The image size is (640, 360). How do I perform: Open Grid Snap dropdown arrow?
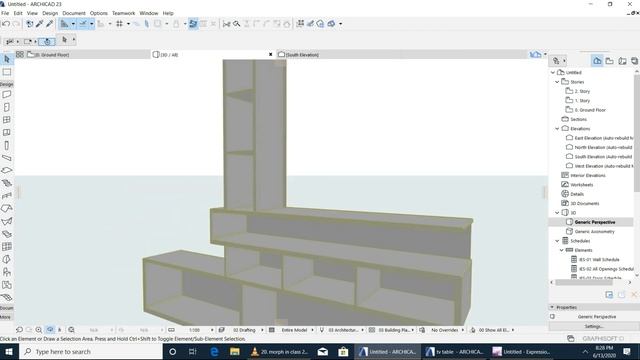pos(128,24)
